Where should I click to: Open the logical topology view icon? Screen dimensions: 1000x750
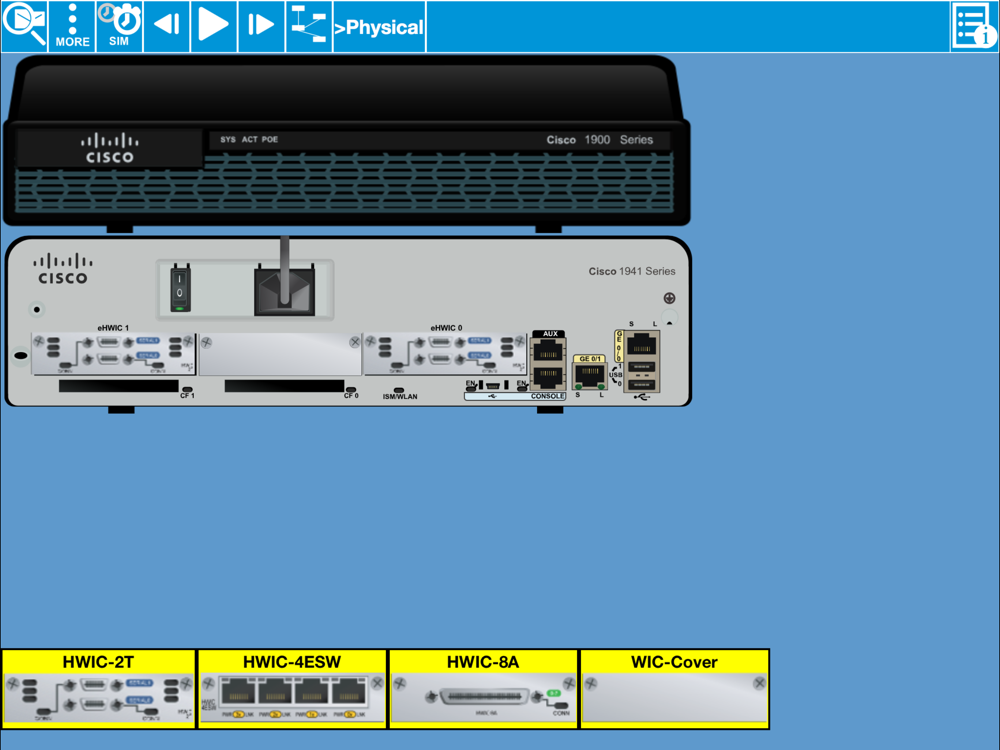pos(309,26)
